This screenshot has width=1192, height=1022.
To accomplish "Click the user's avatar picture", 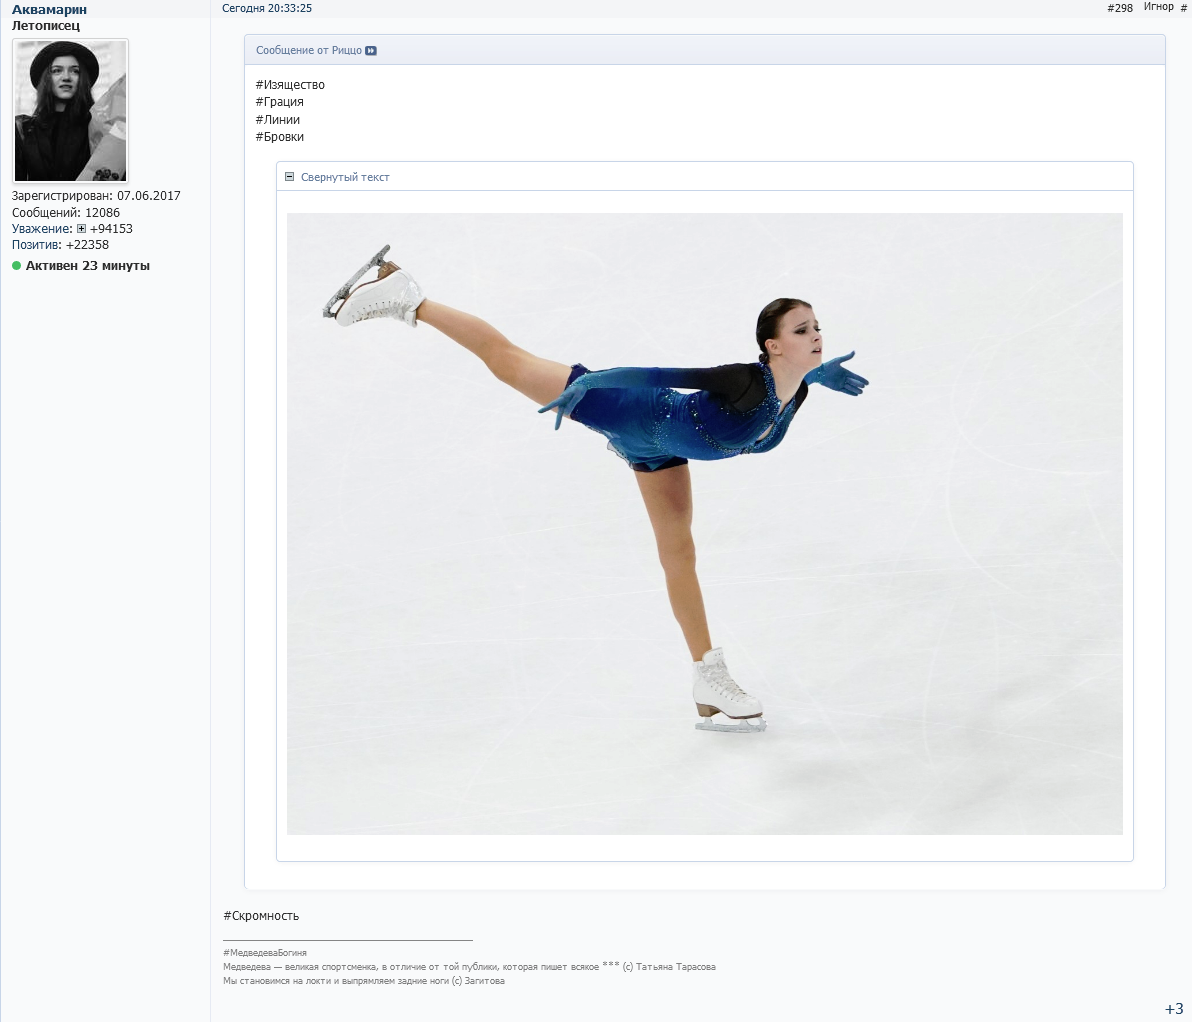I will coord(70,111).
